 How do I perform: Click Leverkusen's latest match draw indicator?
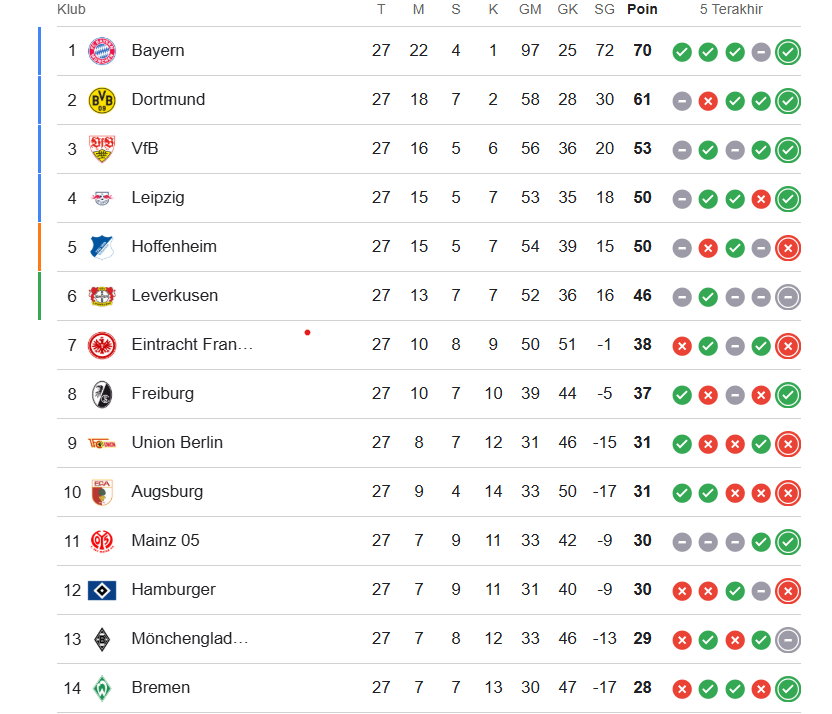788,297
